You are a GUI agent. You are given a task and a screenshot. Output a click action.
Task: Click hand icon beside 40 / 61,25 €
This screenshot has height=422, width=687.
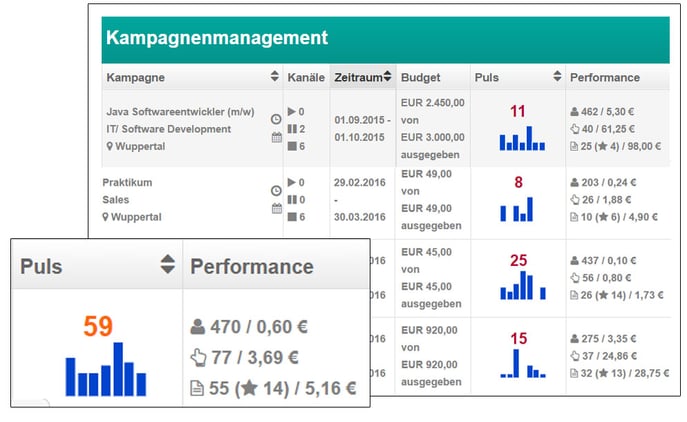(x=575, y=129)
